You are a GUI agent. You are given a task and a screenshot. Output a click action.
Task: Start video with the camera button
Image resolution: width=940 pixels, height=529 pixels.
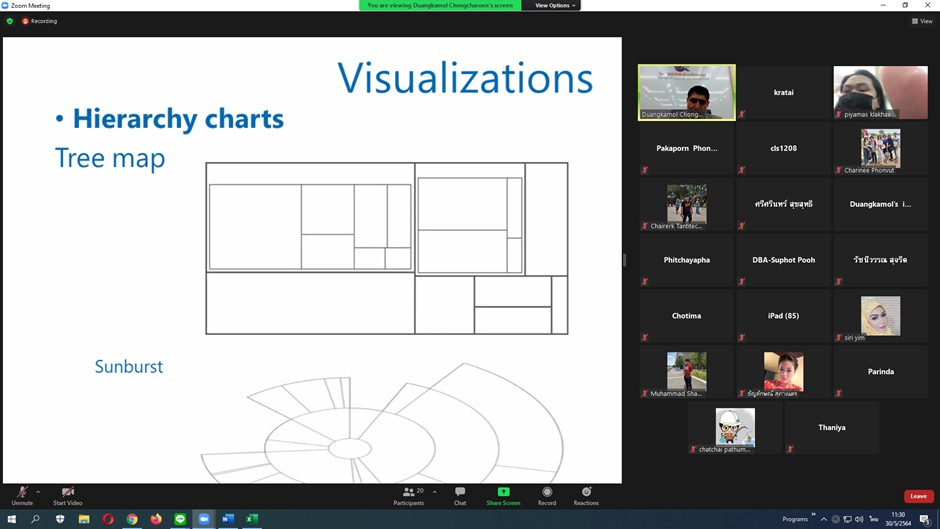67,494
